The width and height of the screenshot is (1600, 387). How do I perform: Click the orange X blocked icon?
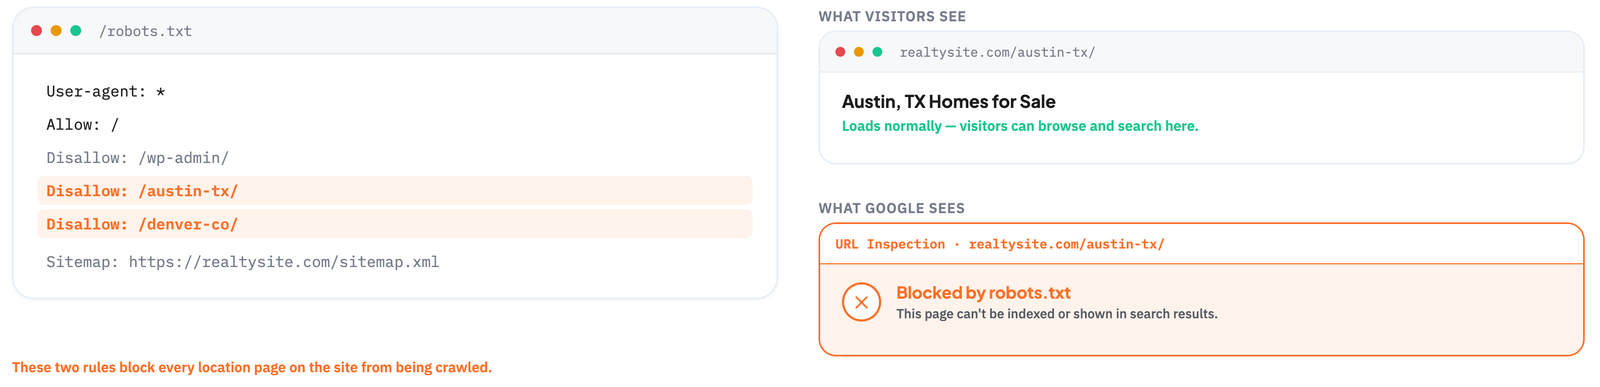861,302
